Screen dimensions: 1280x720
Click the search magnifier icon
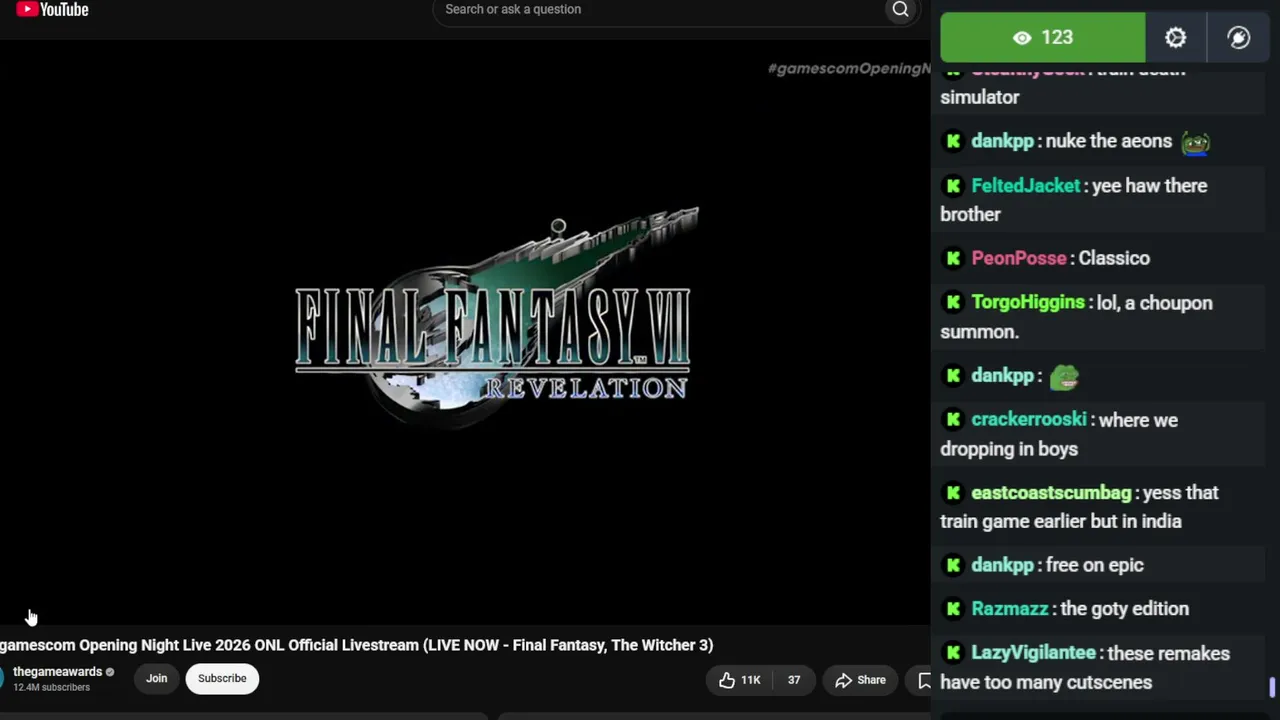[x=900, y=10]
